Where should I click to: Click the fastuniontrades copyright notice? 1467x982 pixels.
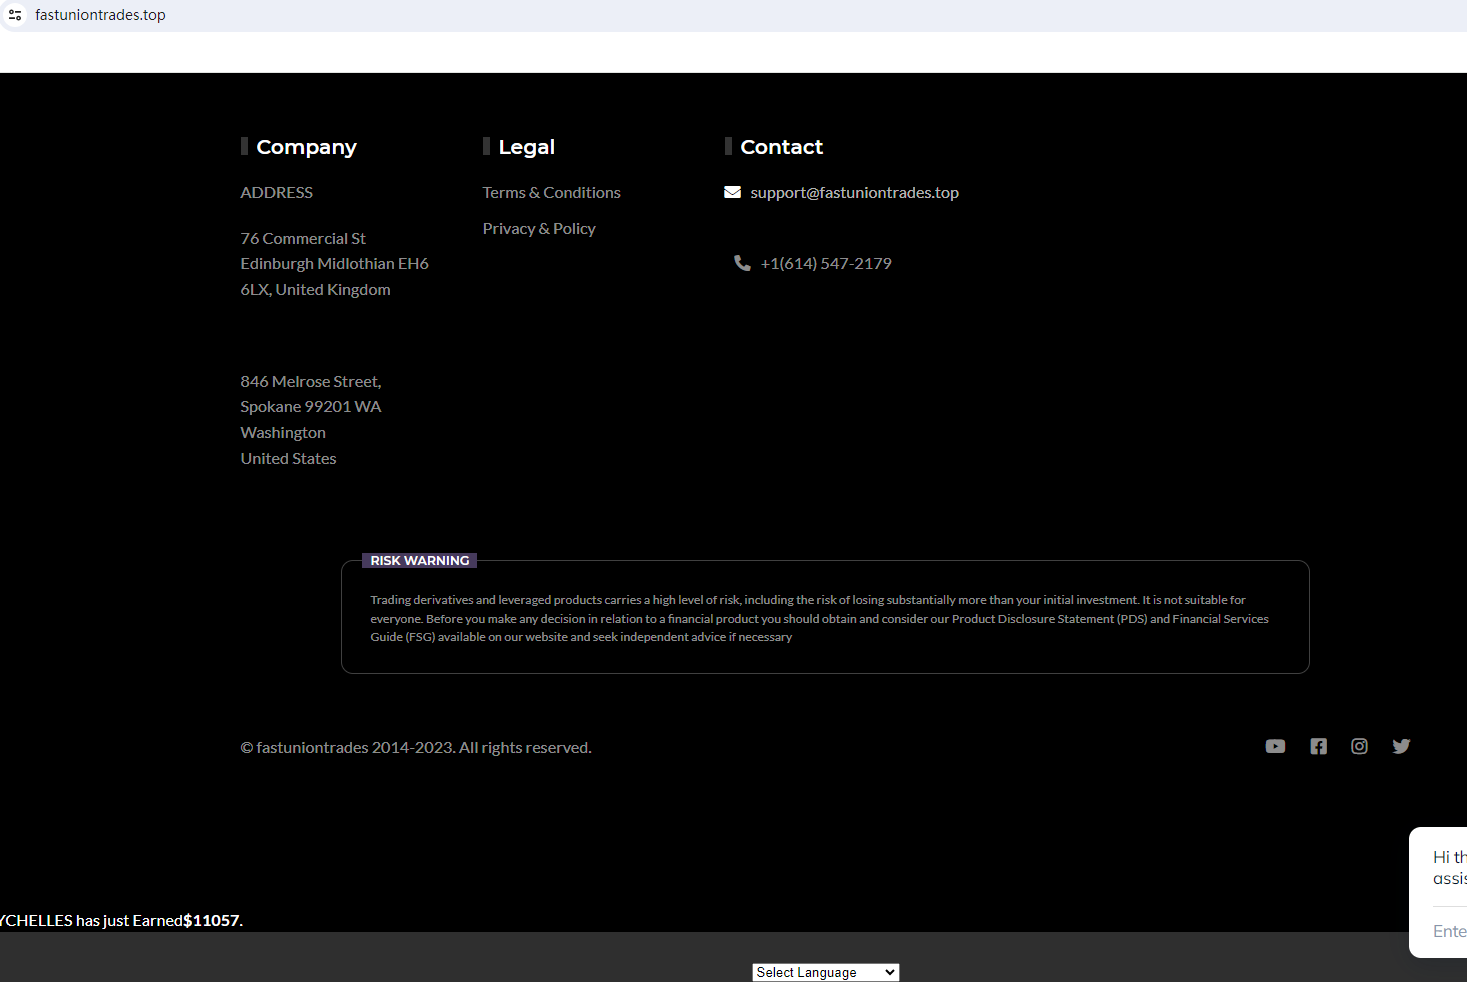tap(416, 747)
